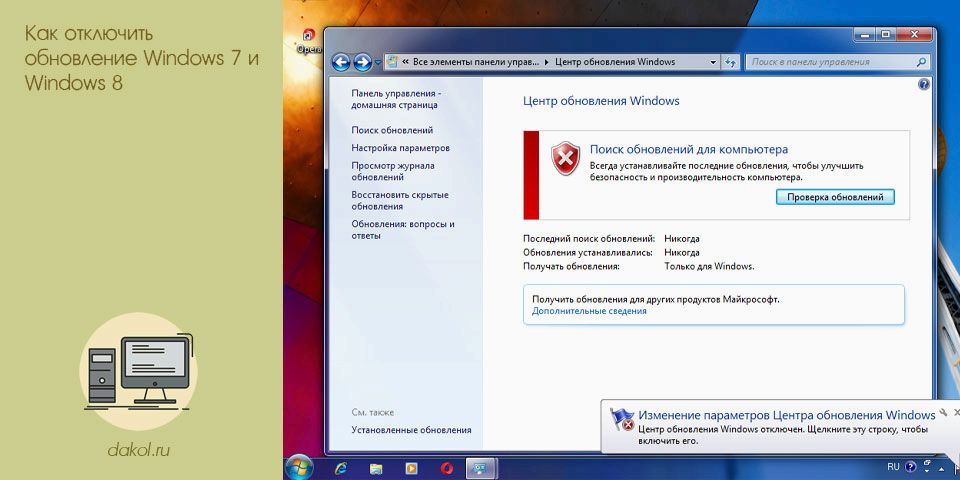Click the Action Center flag icon in notification
Screen dimensions: 960x480
(x=622, y=420)
